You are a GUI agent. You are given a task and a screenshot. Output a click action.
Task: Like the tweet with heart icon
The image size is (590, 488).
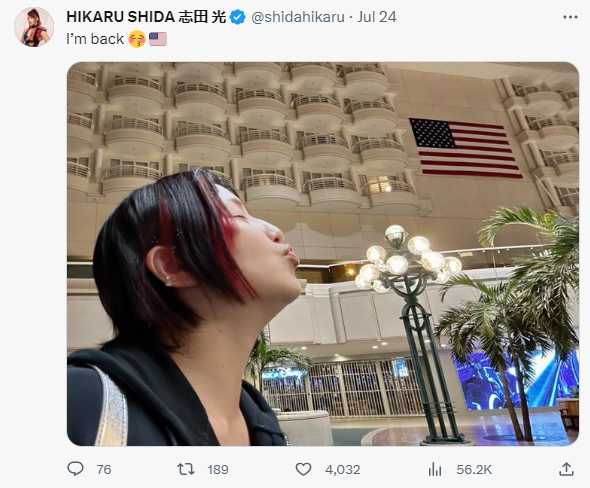303,469
